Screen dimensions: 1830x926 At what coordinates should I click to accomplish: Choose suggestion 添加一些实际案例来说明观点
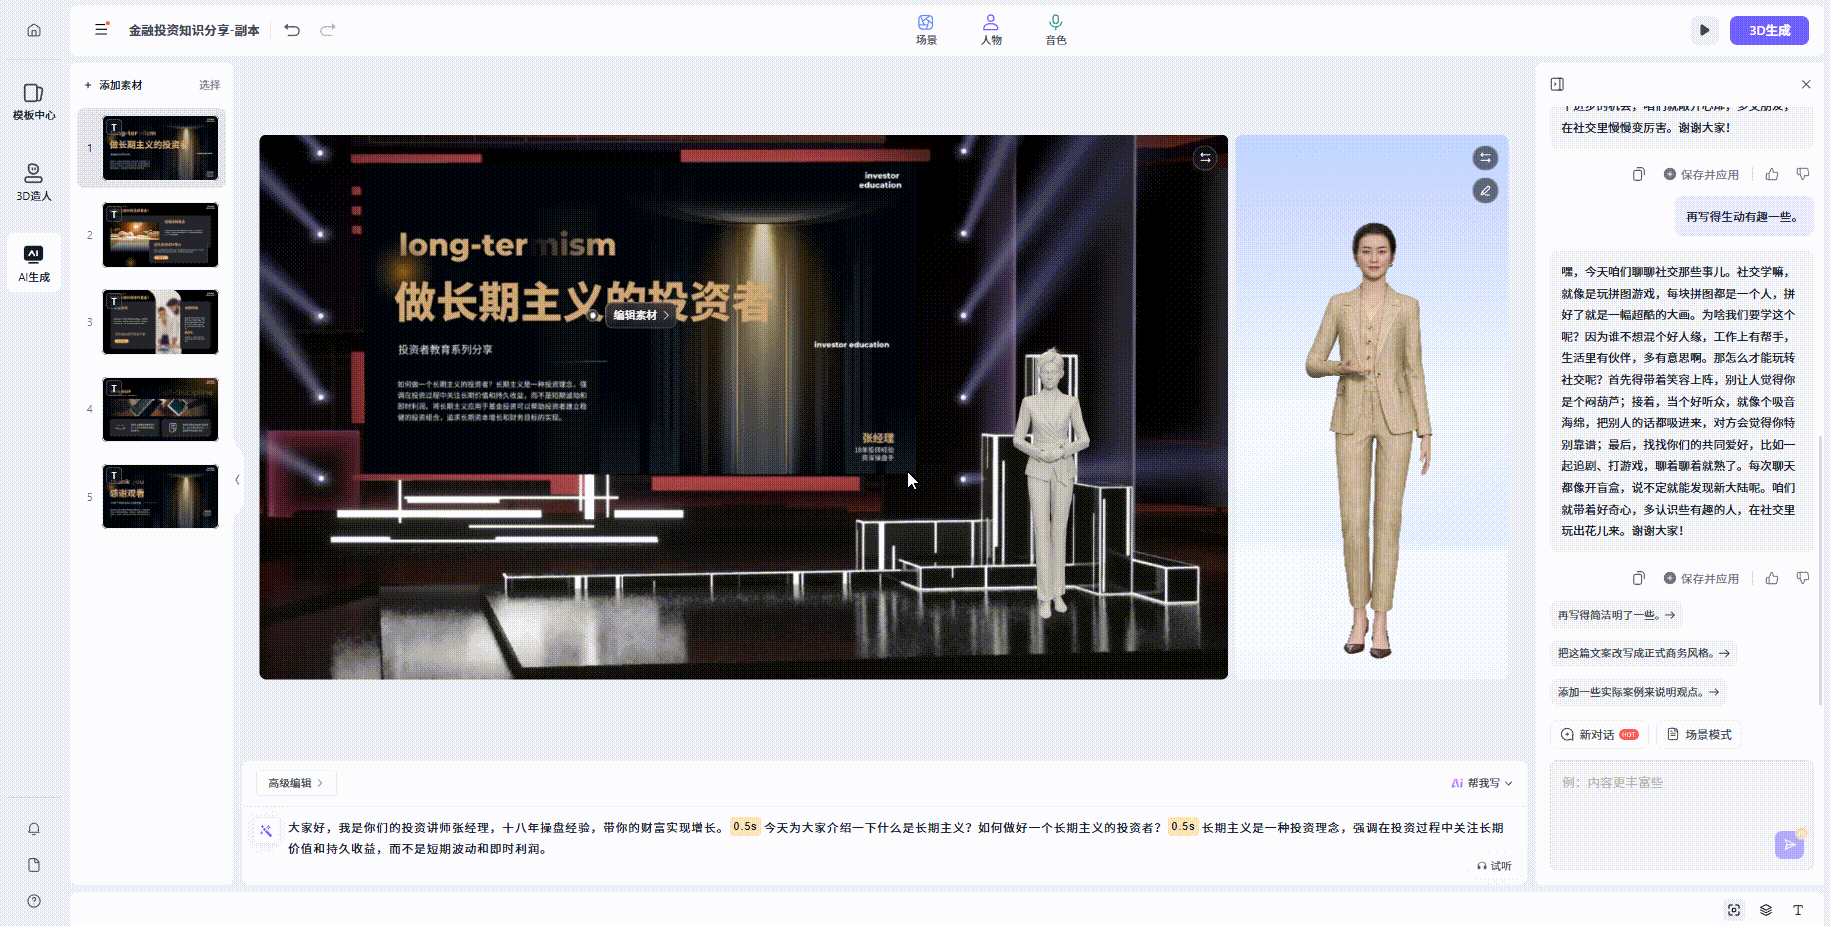1638,692
